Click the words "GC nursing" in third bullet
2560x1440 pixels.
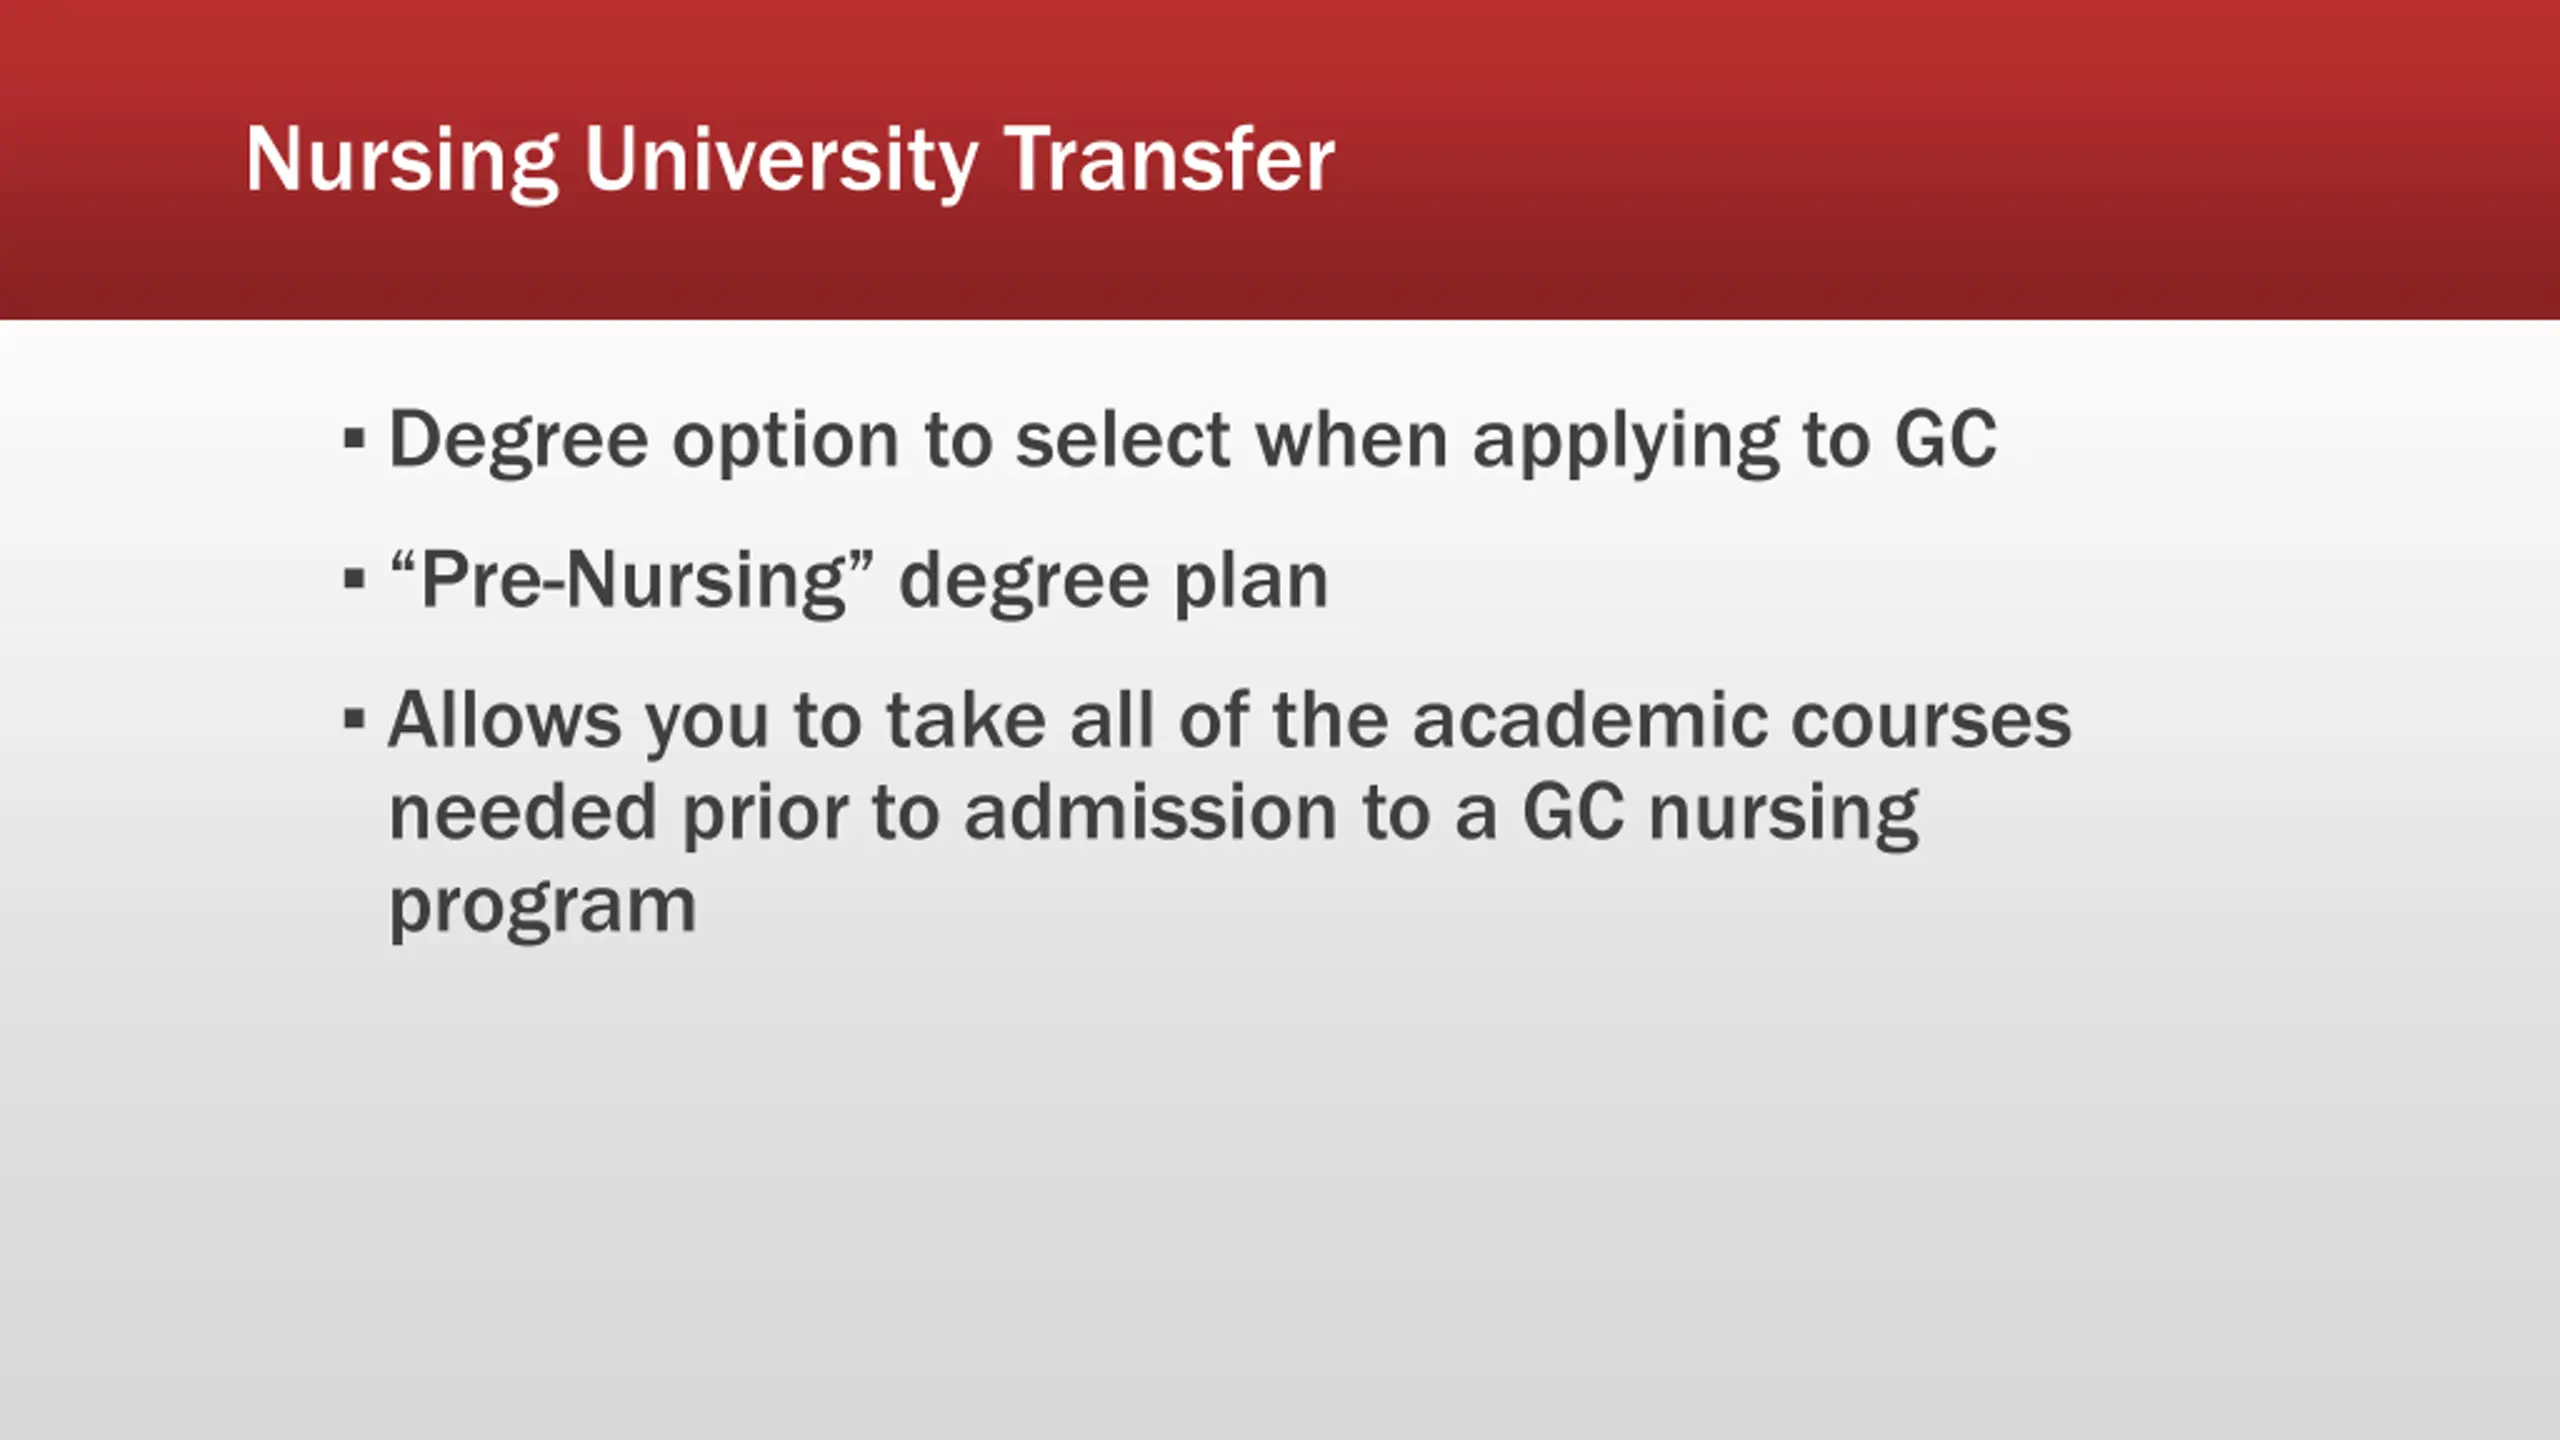(1721, 814)
